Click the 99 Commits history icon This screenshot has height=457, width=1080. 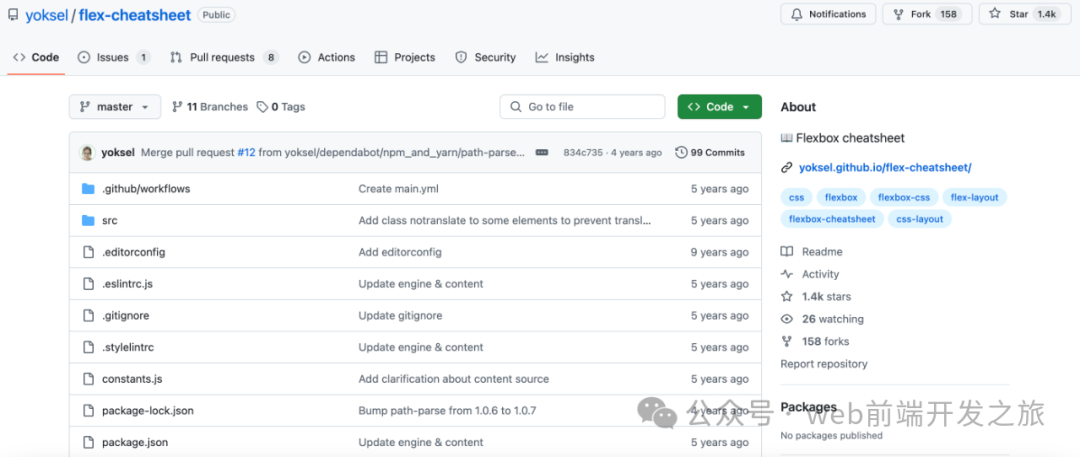(x=682, y=153)
